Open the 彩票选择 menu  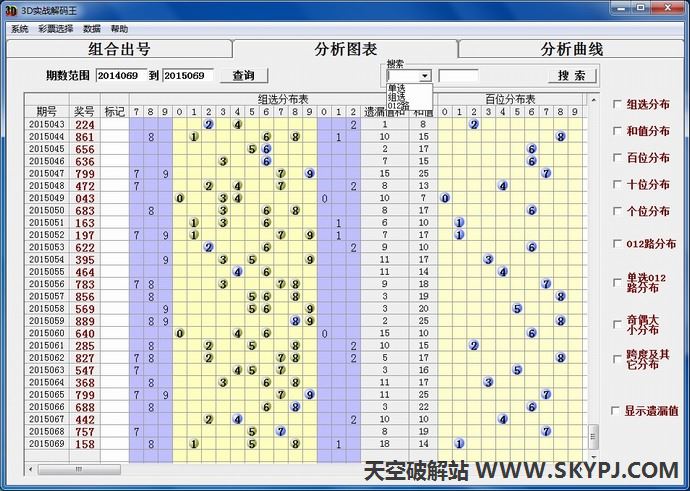coord(56,29)
